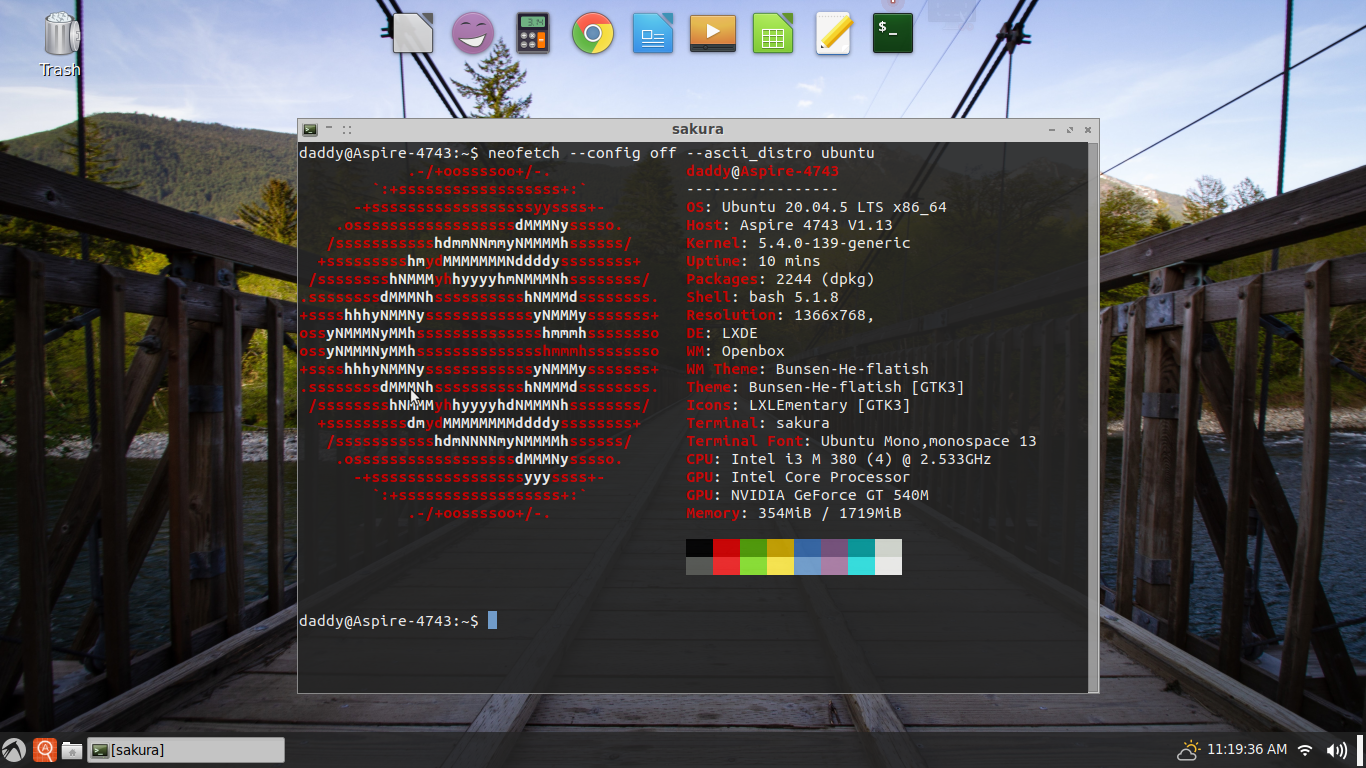This screenshot has height=768, width=1366.
Task: Click the terminal cursor at the bottom prompt
Action: coord(492,621)
